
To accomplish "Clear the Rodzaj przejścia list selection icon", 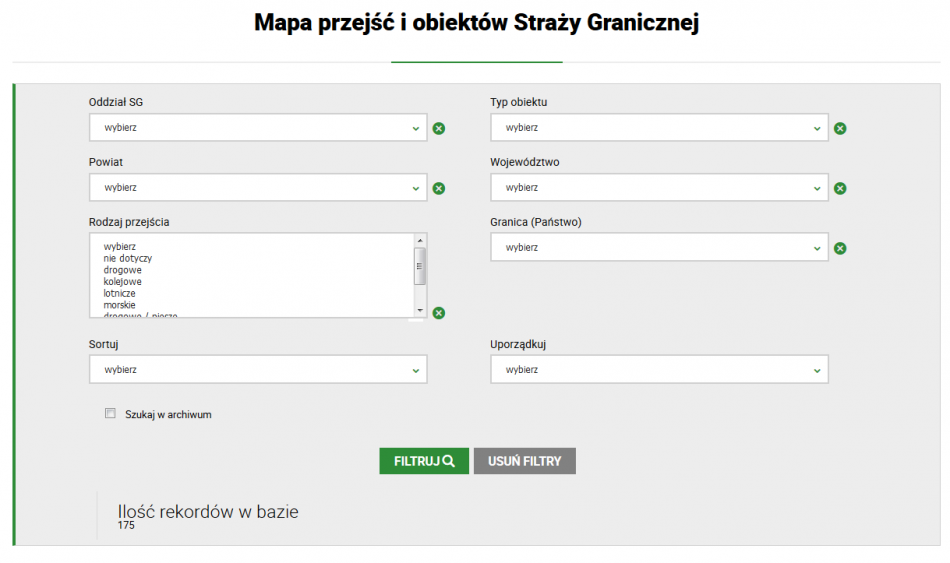I will 439,313.
